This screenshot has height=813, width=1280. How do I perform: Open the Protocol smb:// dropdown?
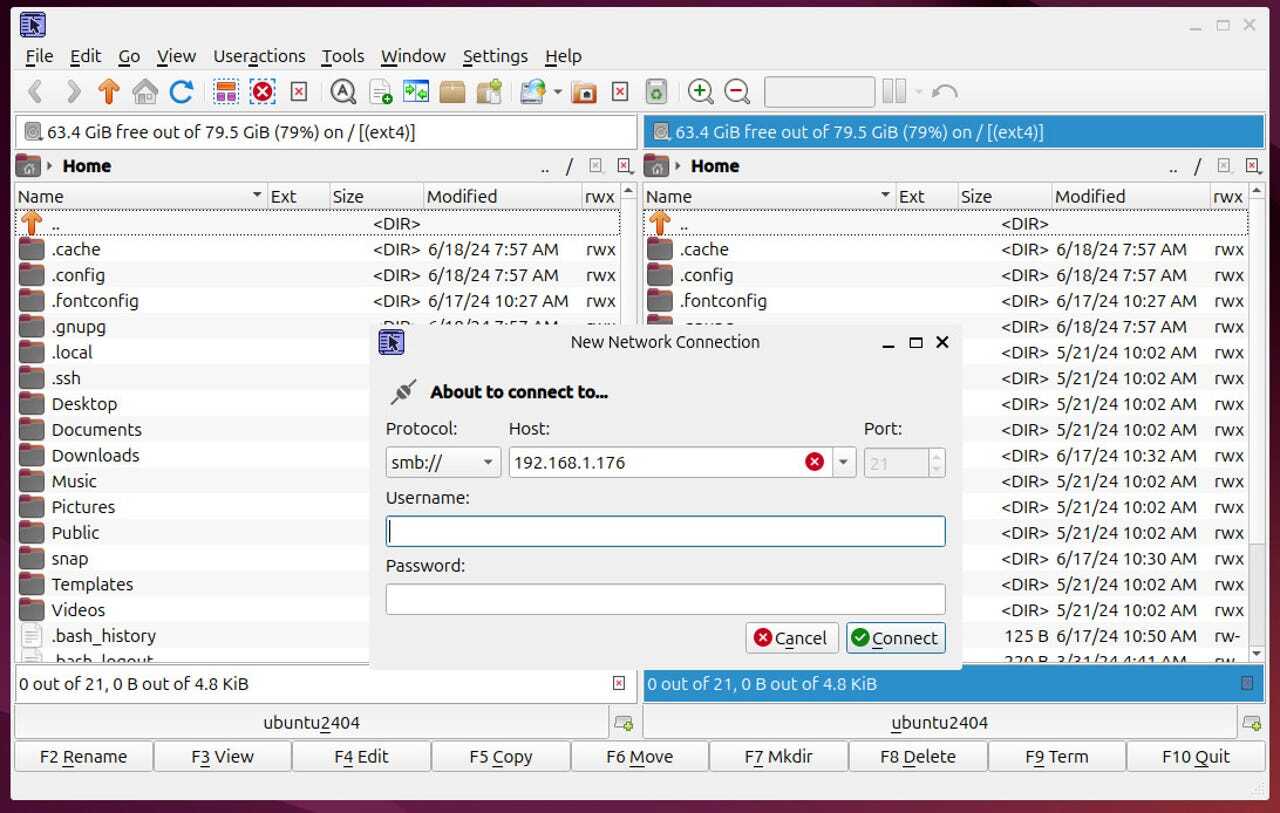pos(443,462)
